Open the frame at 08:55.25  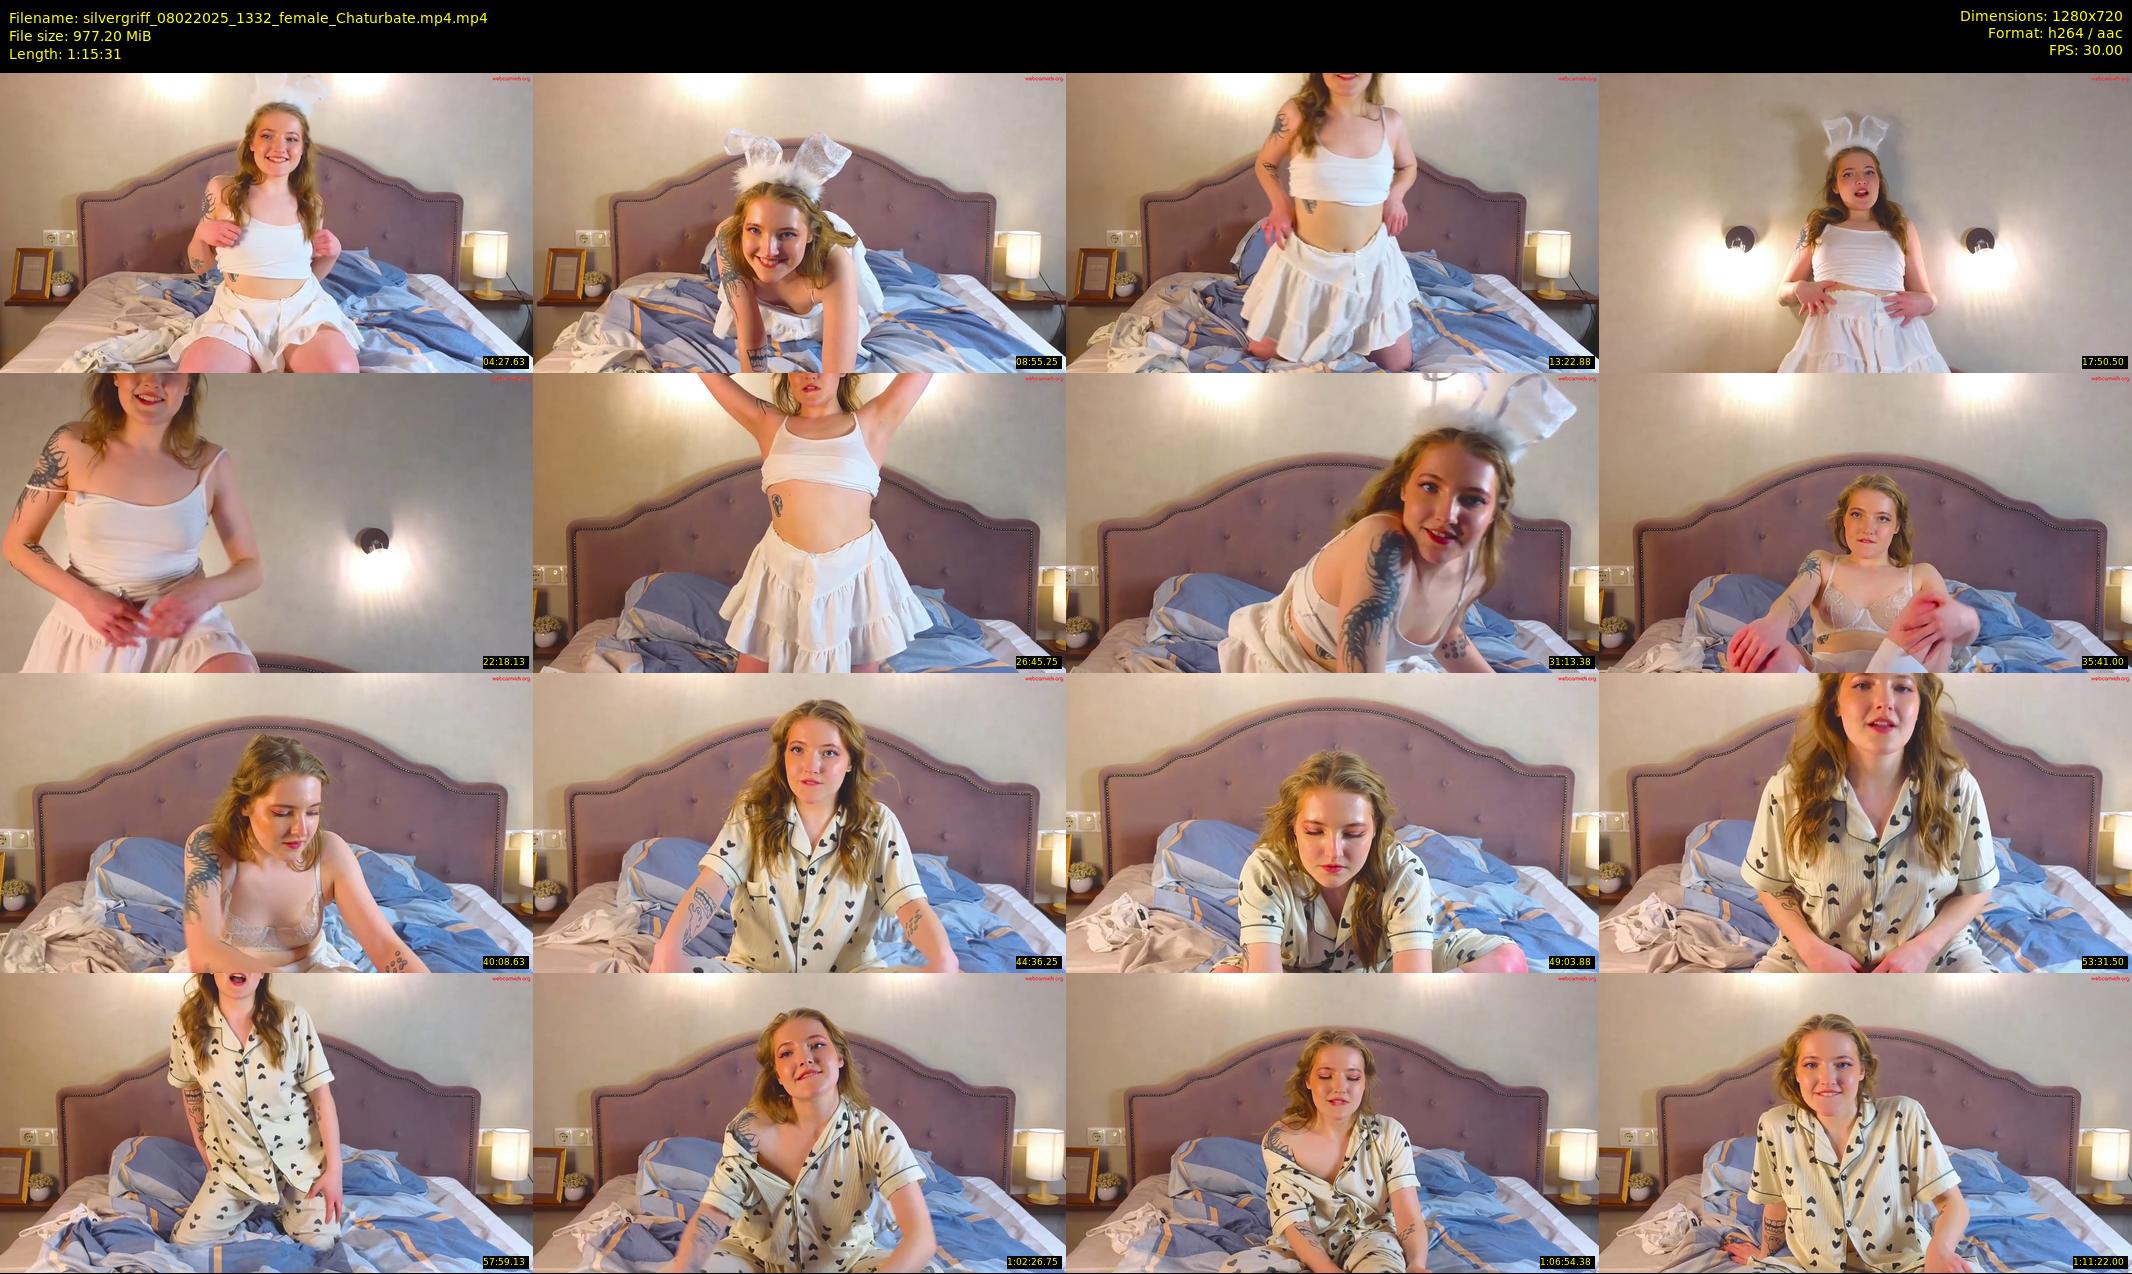(799, 222)
